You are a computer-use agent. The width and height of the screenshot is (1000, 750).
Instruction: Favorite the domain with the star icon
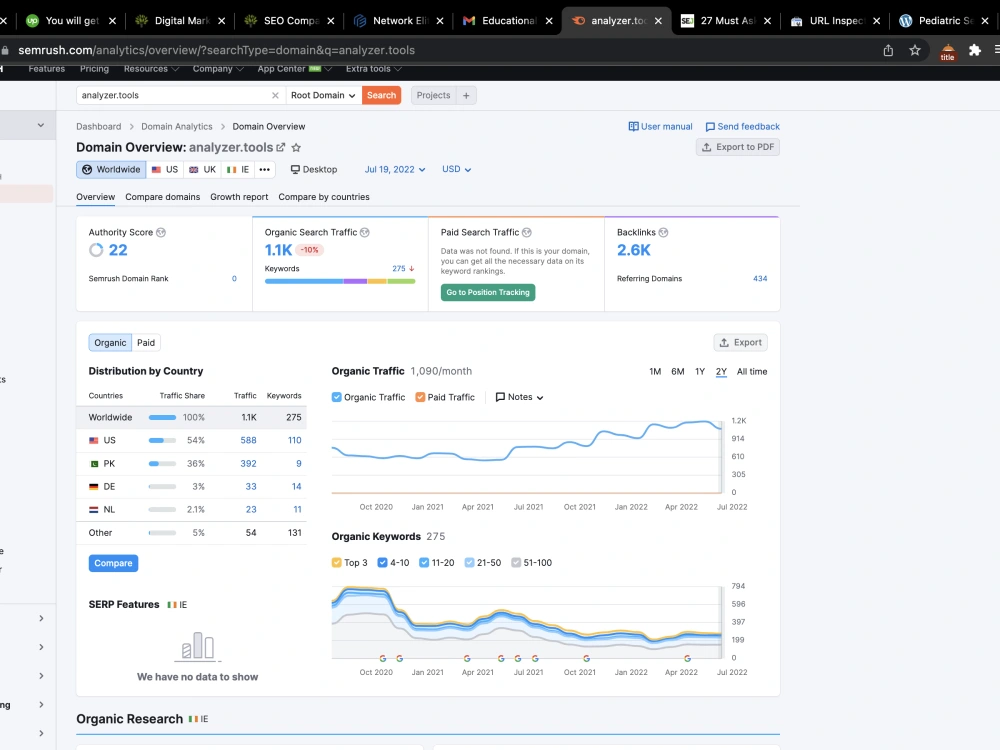pos(296,147)
